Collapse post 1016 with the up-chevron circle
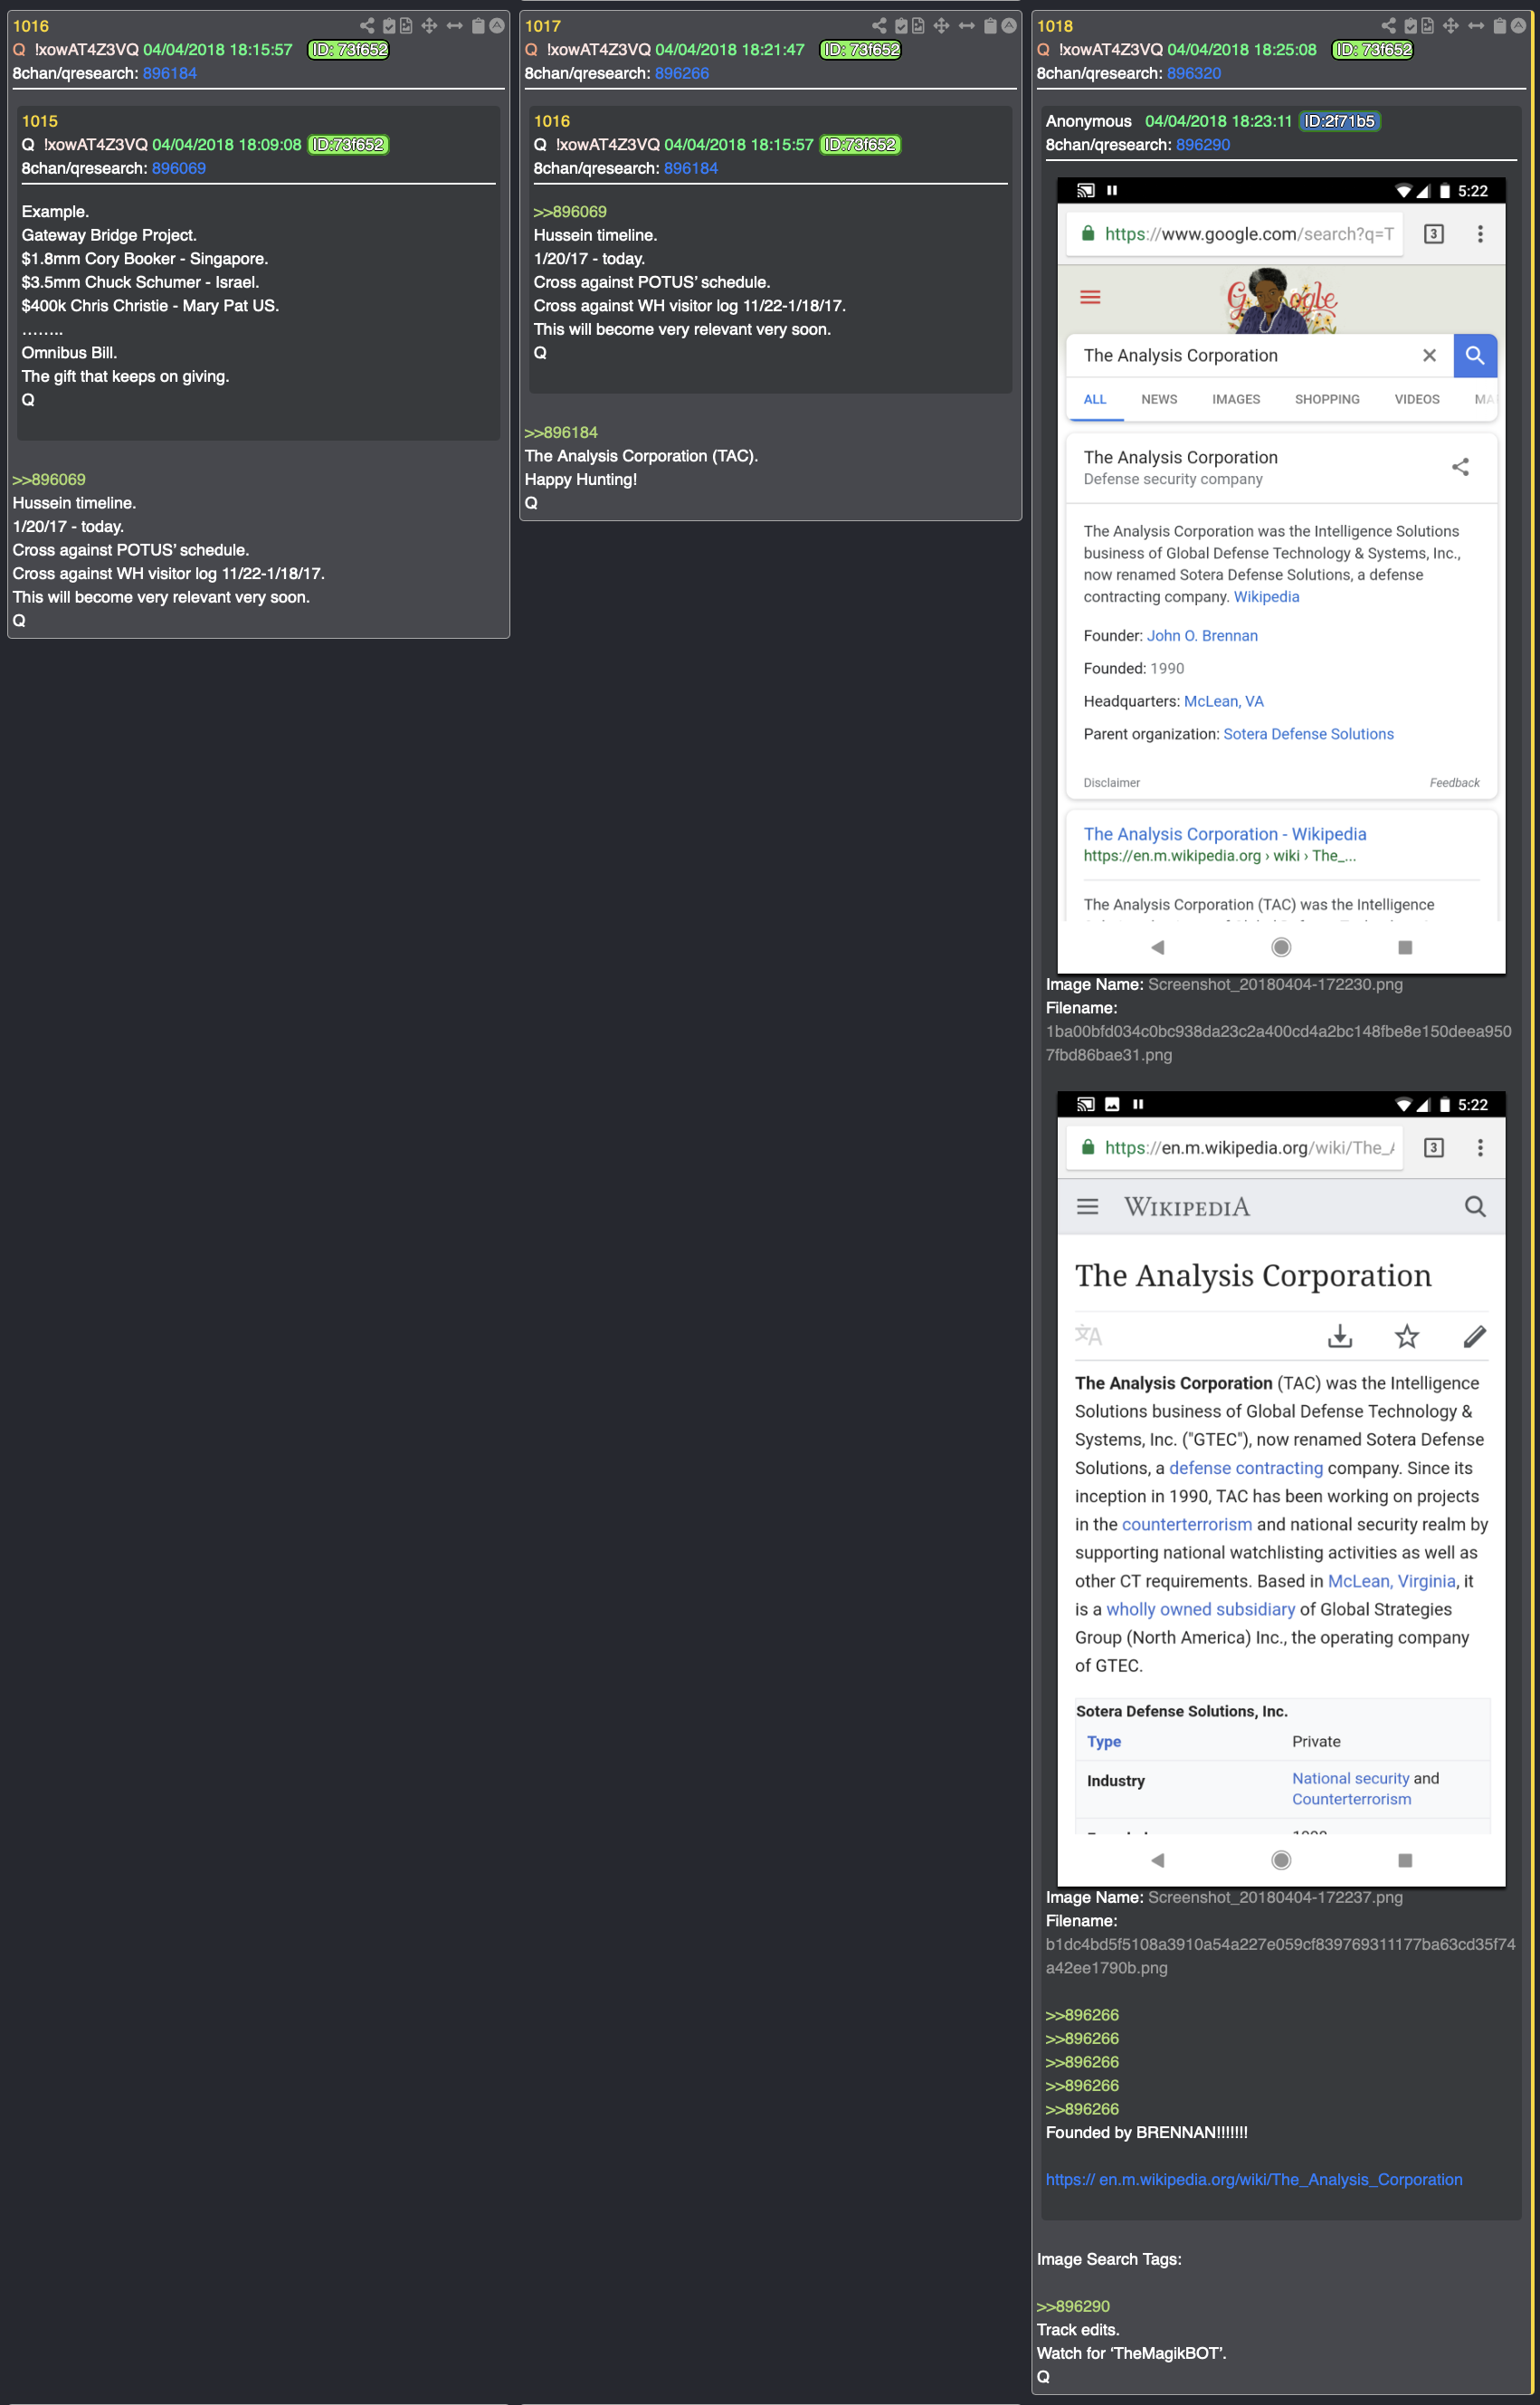The height and width of the screenshot is (2405, 1540). (497, 26)
